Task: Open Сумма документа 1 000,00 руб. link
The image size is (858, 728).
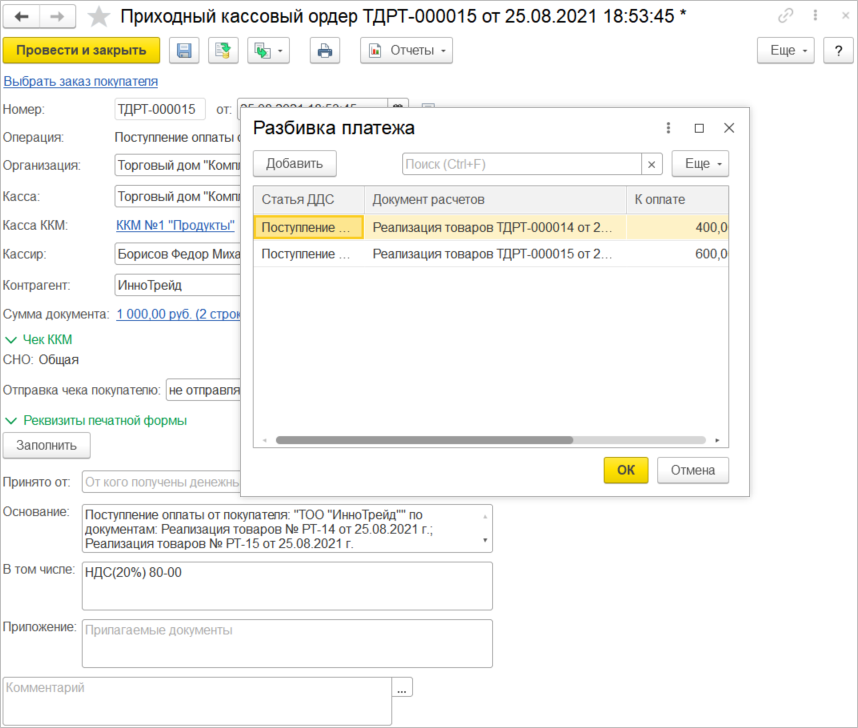Action: point(178,315)
